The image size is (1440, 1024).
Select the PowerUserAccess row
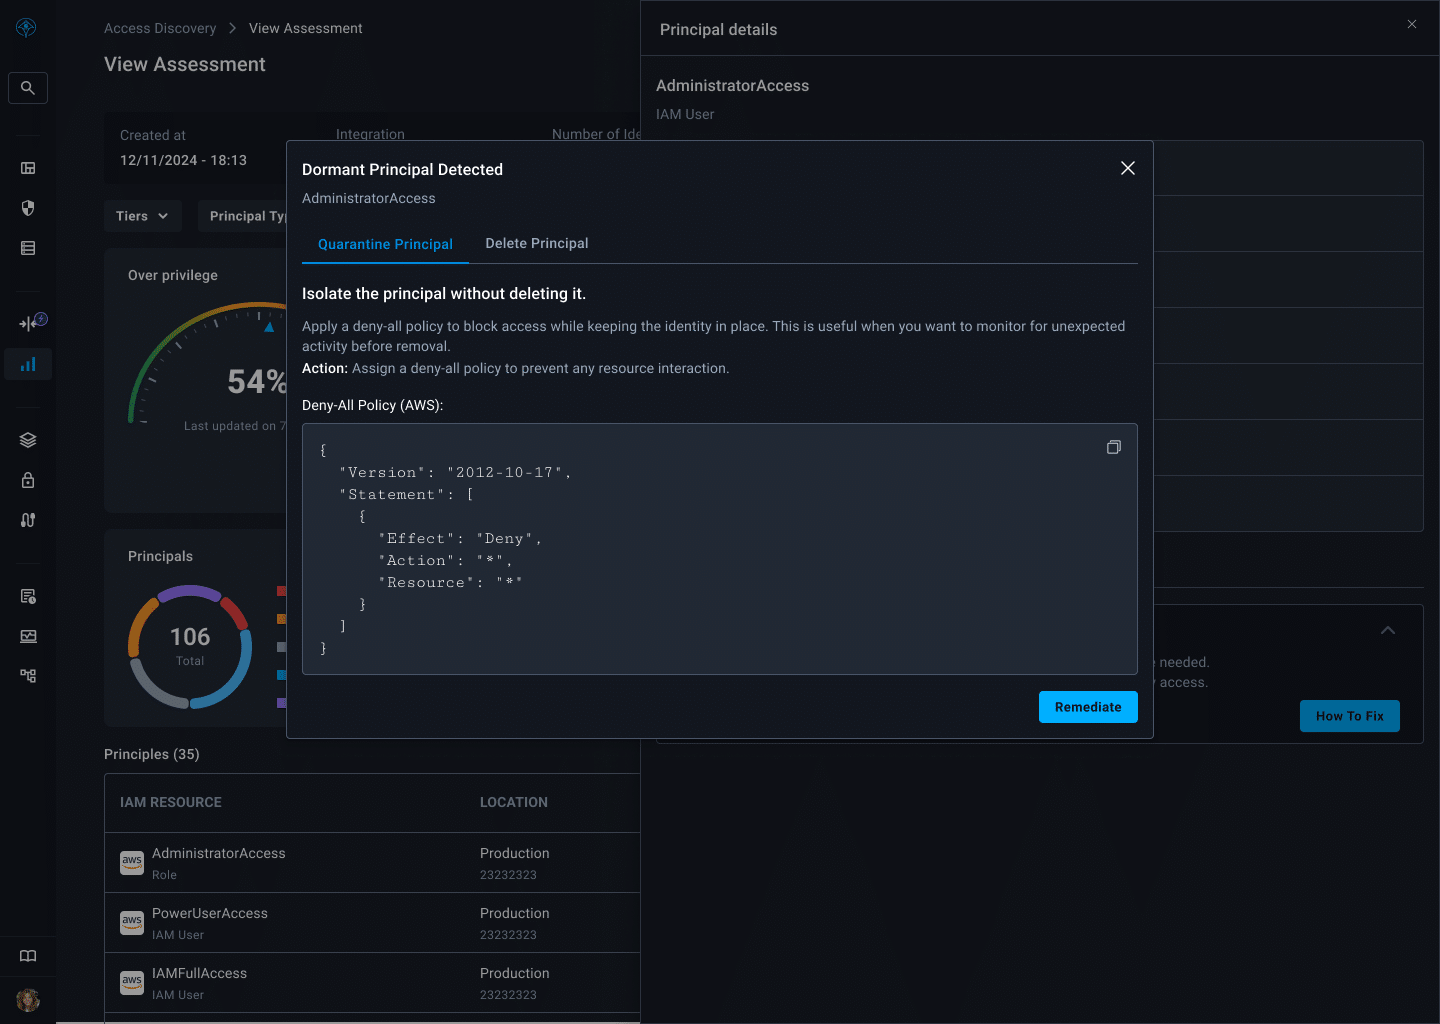[x=372, y=923]
